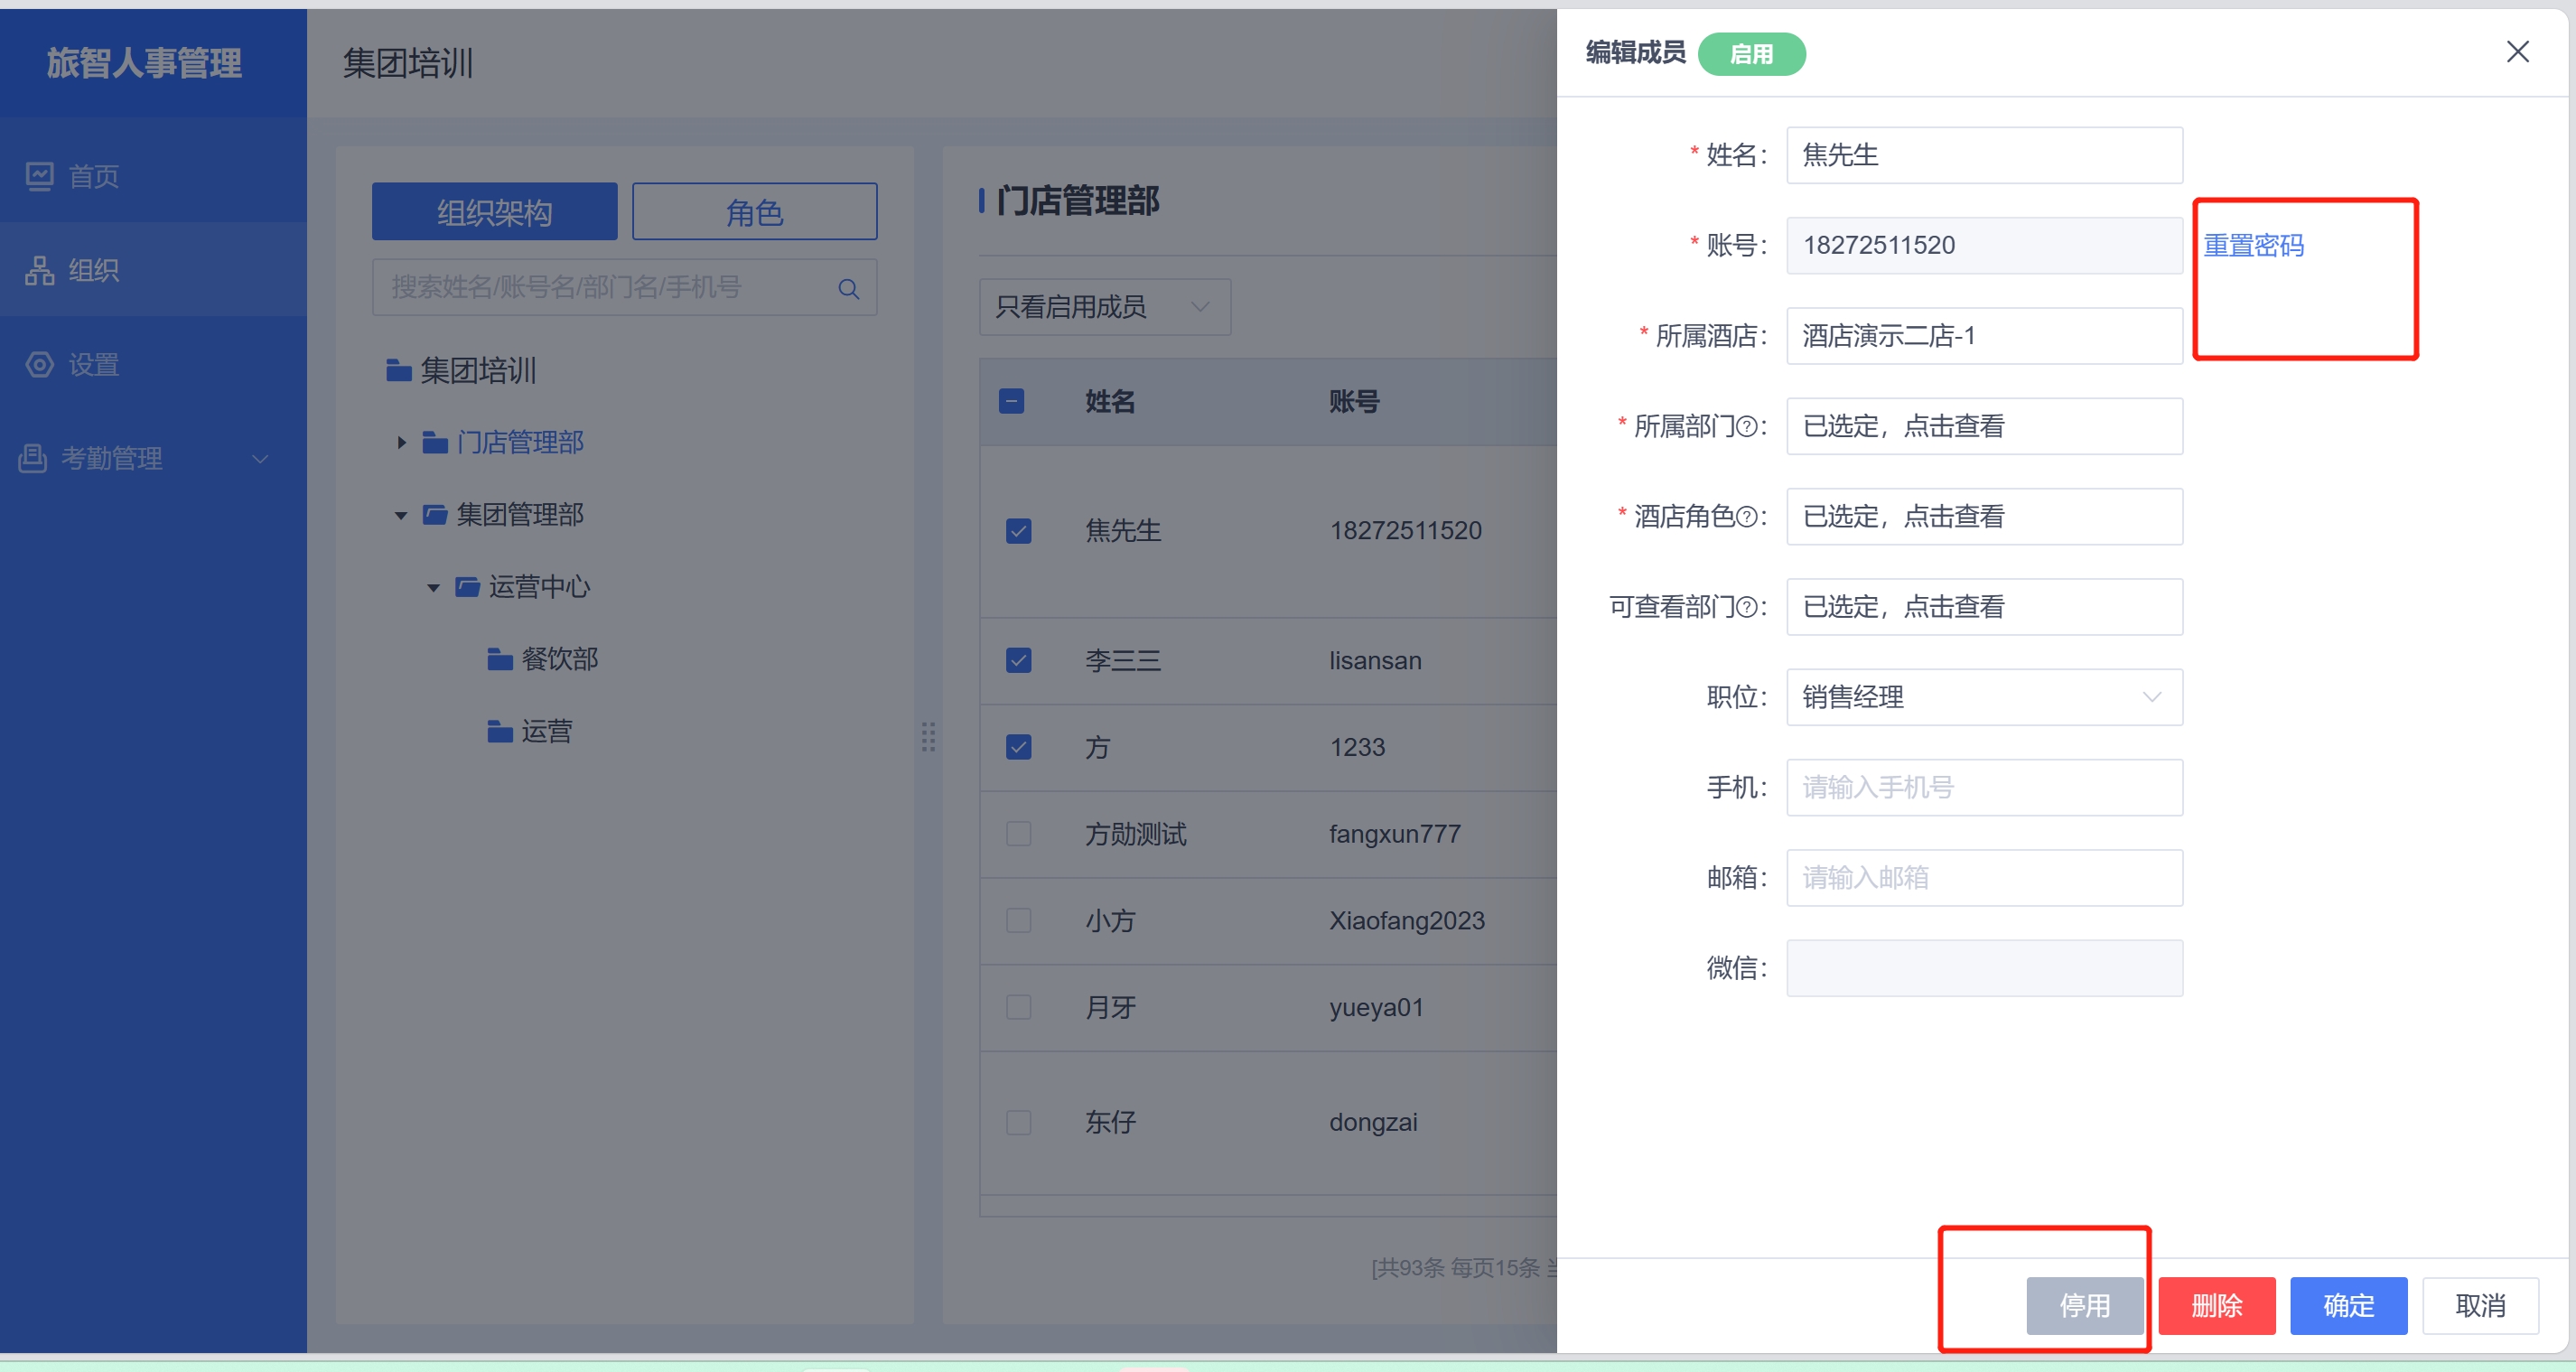Click the 集团培训 root folder icon
Viewport: 2576px width, 1372px height.
click(x=399, y=371)
